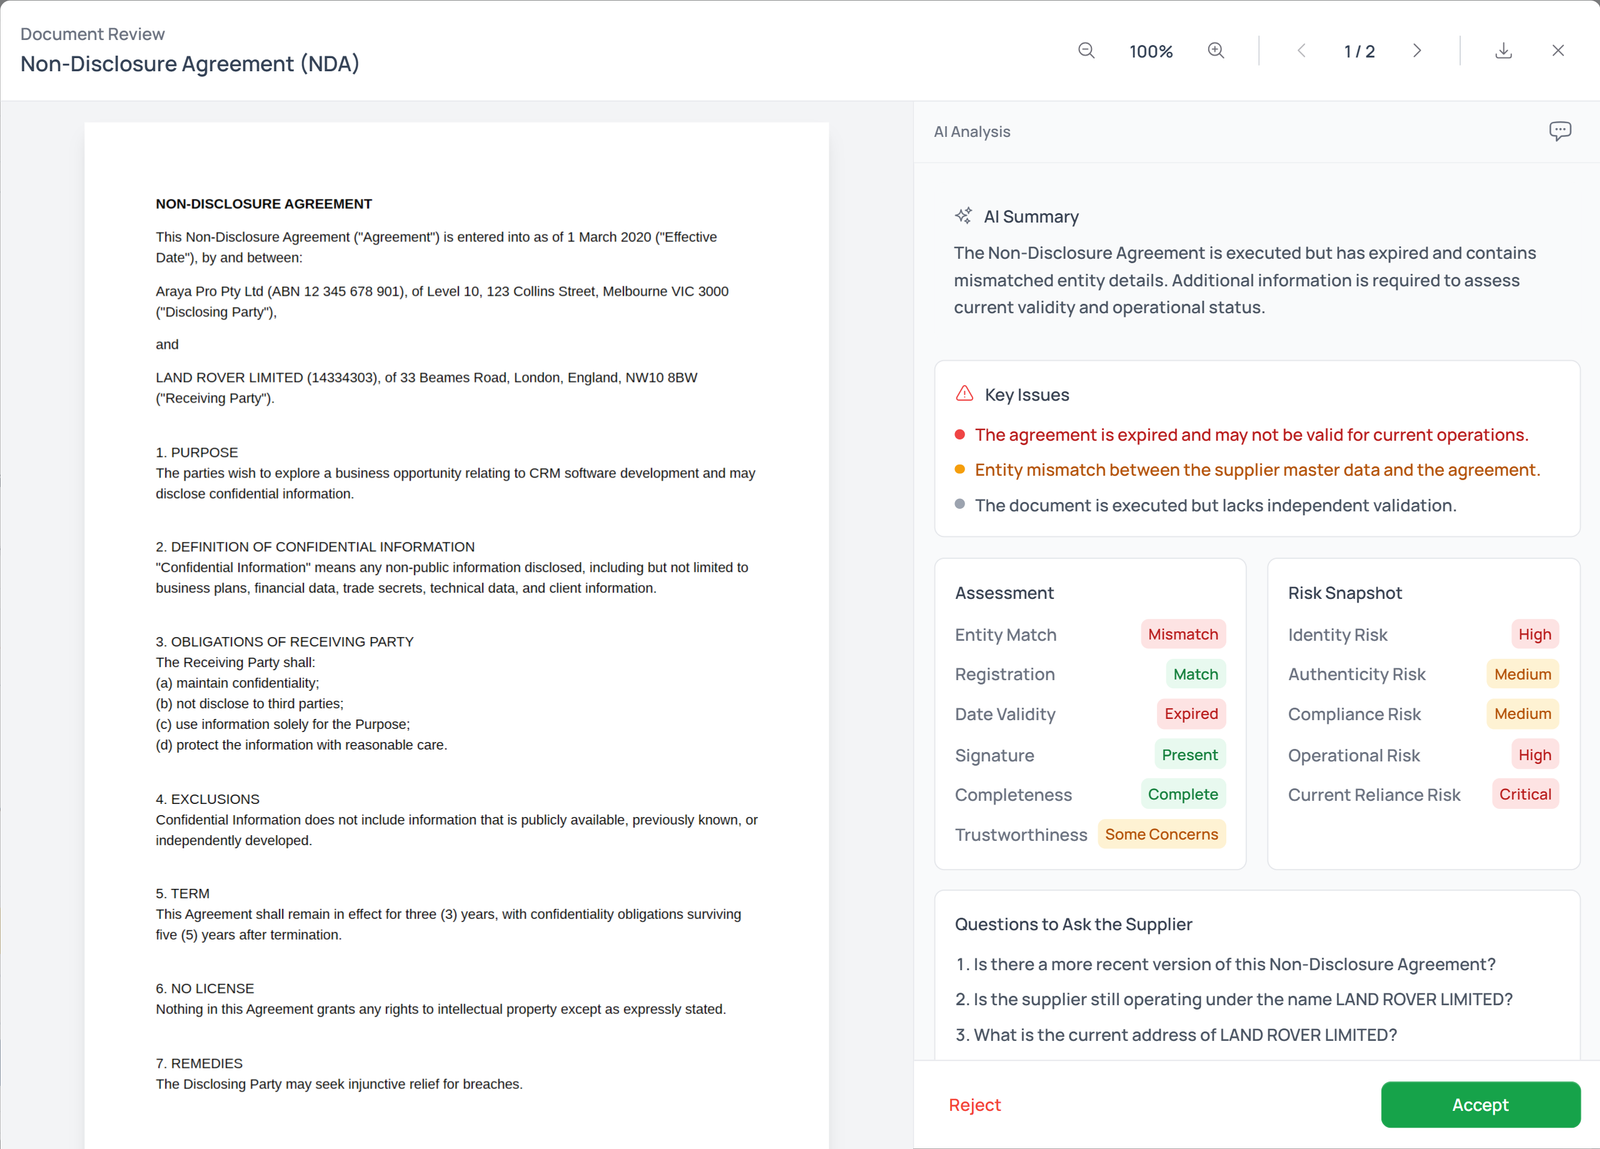Go to next page arrow
The image size is (1600, 1149).
[x=1417, y=51]
